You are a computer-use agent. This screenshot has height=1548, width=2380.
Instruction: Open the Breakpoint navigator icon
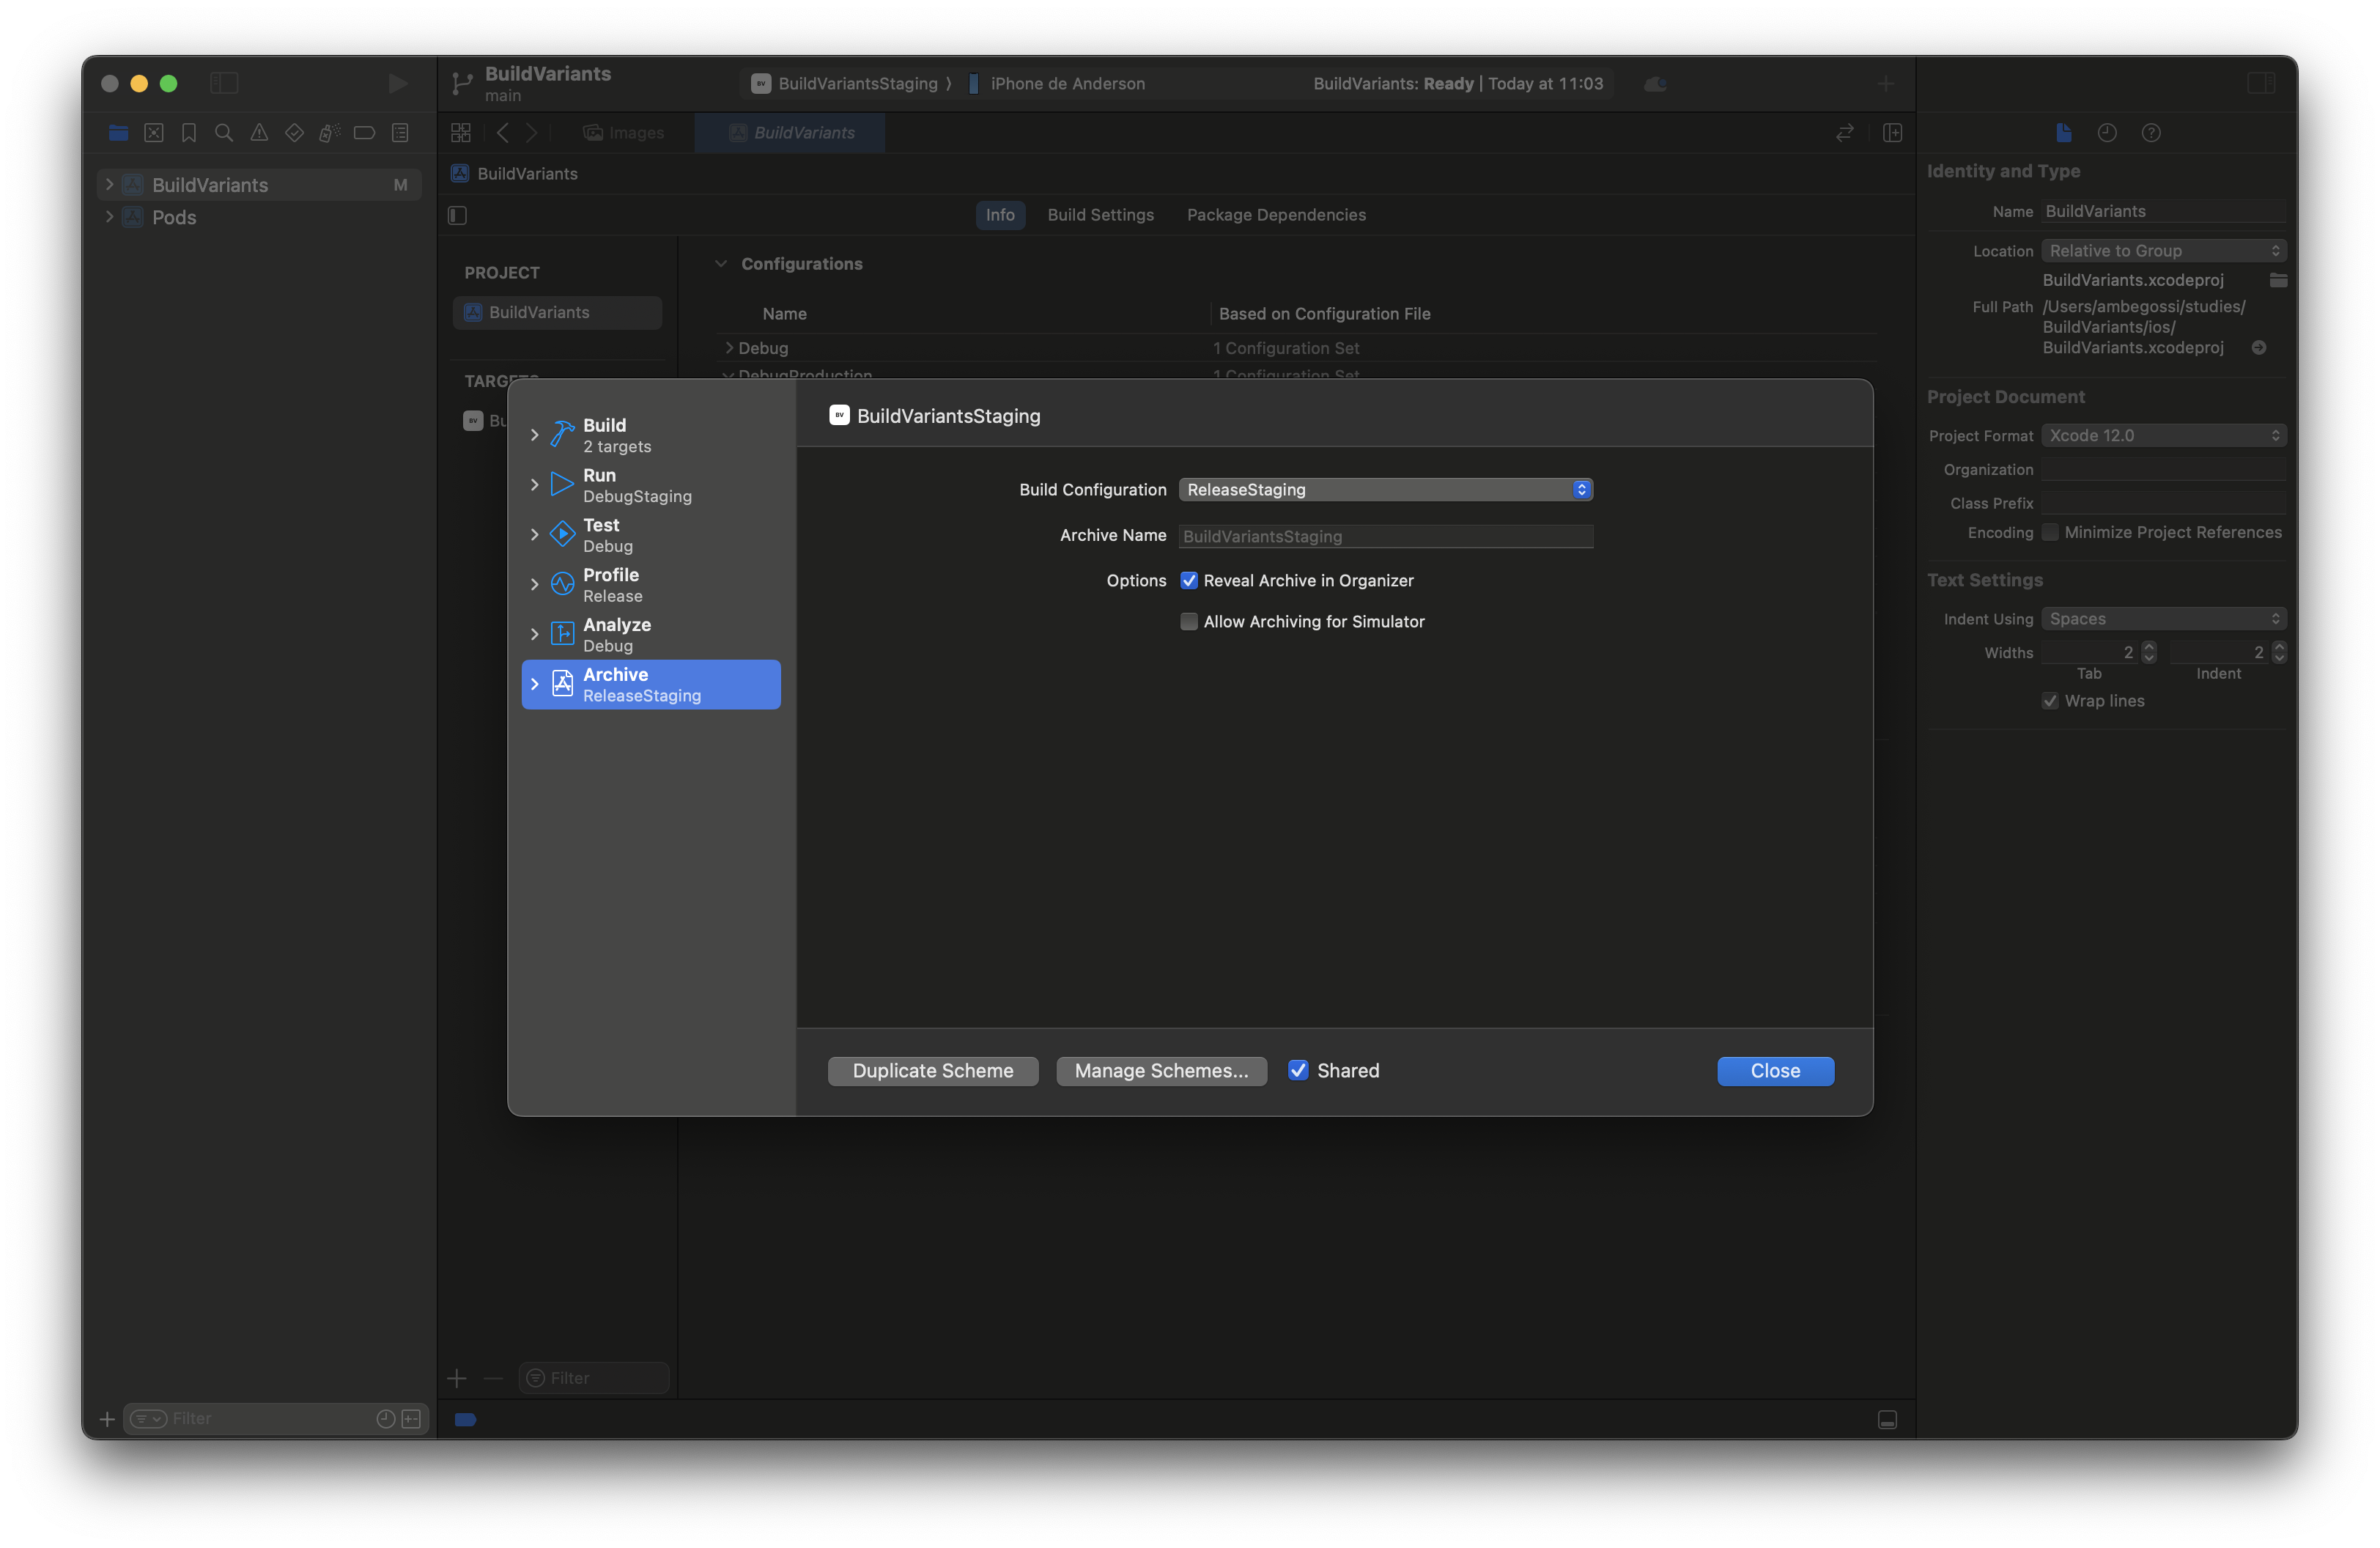click(x=364, y=133)
